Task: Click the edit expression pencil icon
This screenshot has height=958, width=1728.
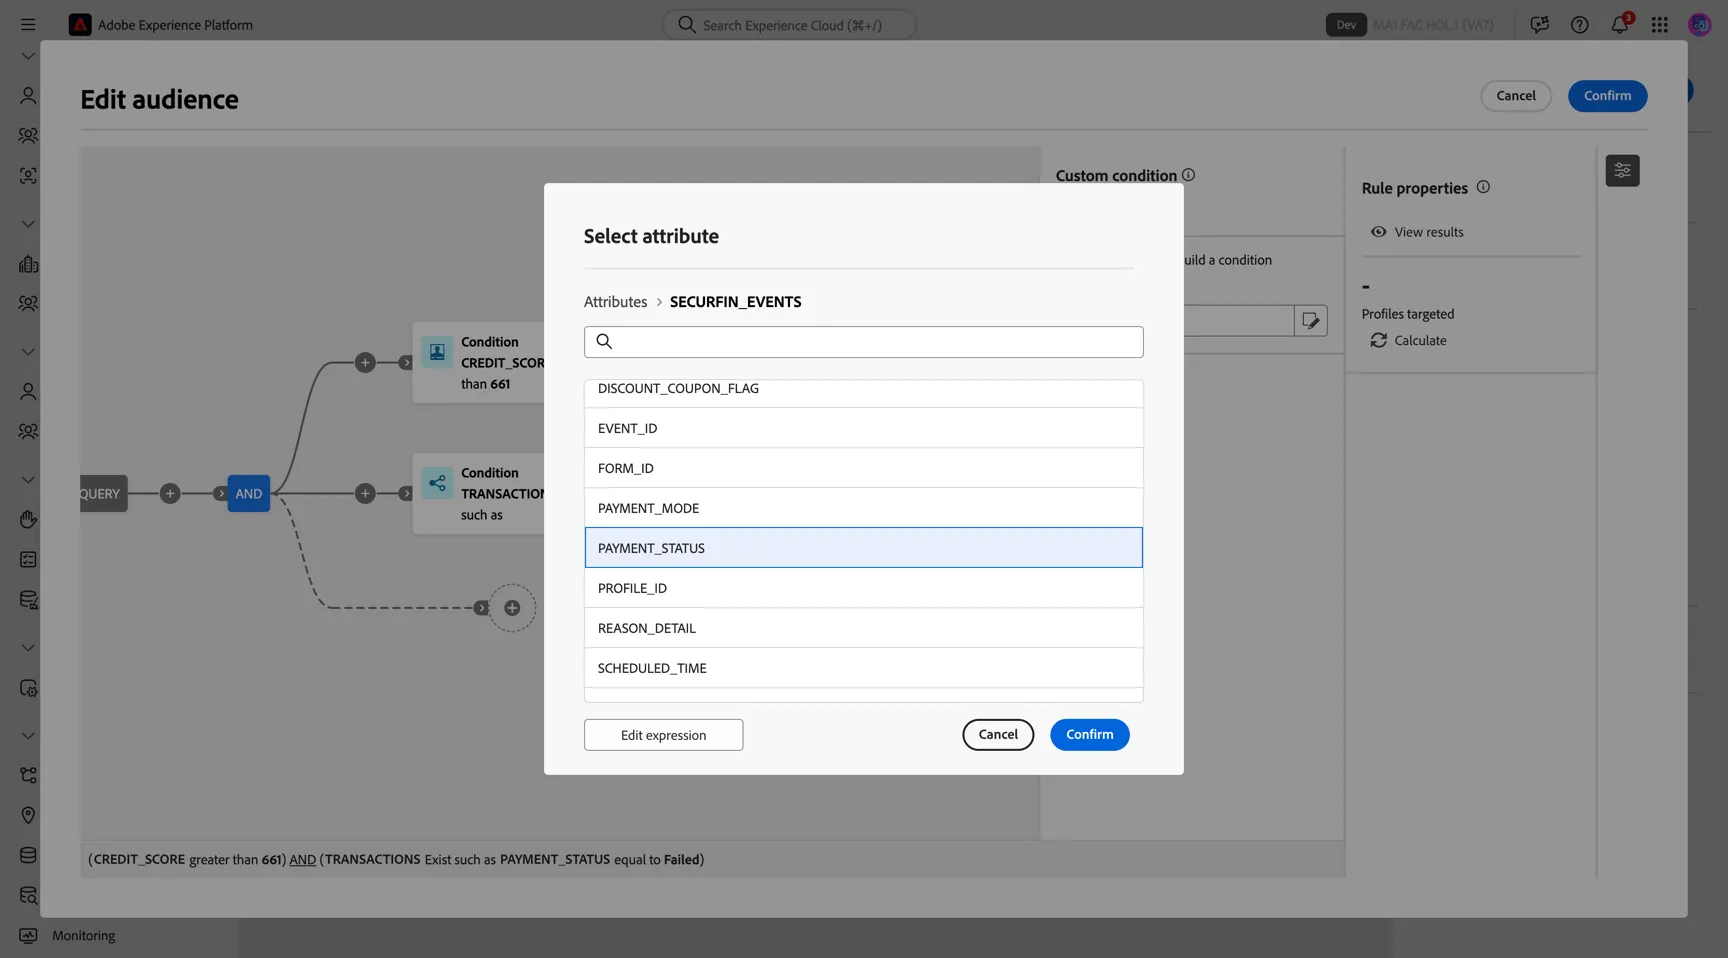Action: [1310, 321]
